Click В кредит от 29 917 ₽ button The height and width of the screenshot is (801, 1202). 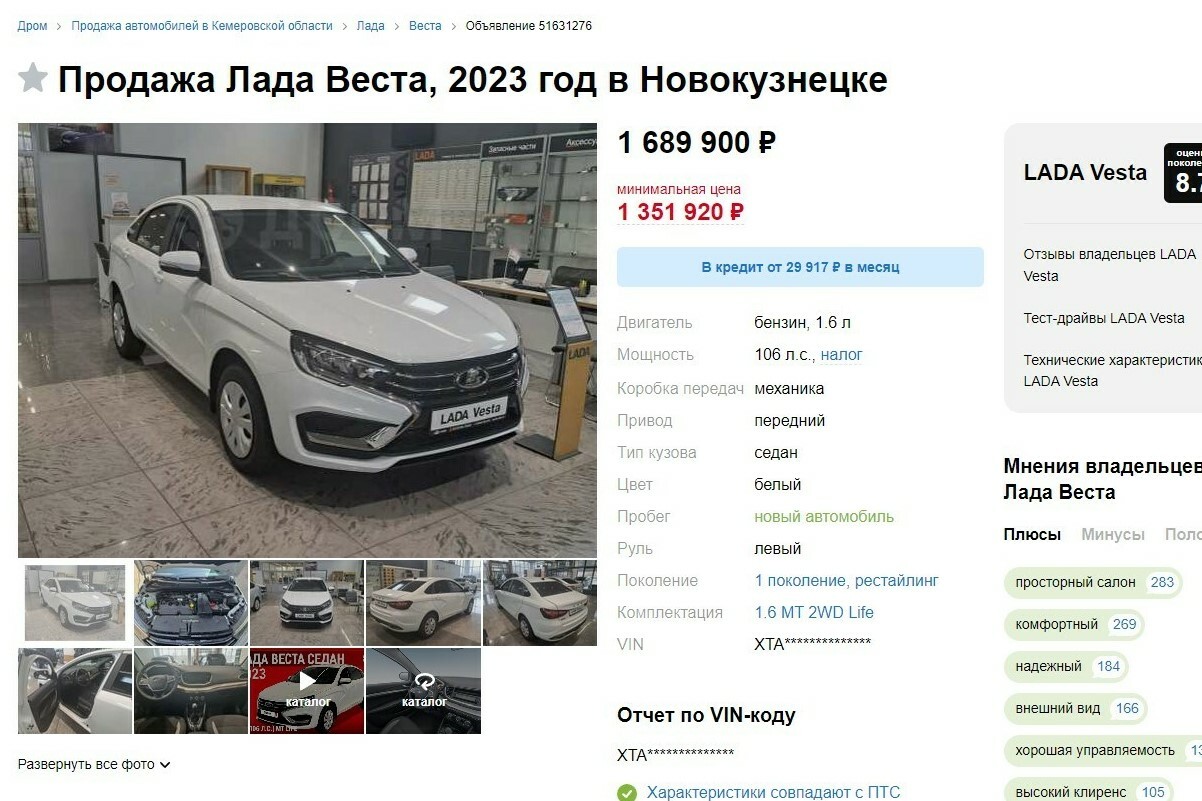[800, 267]
